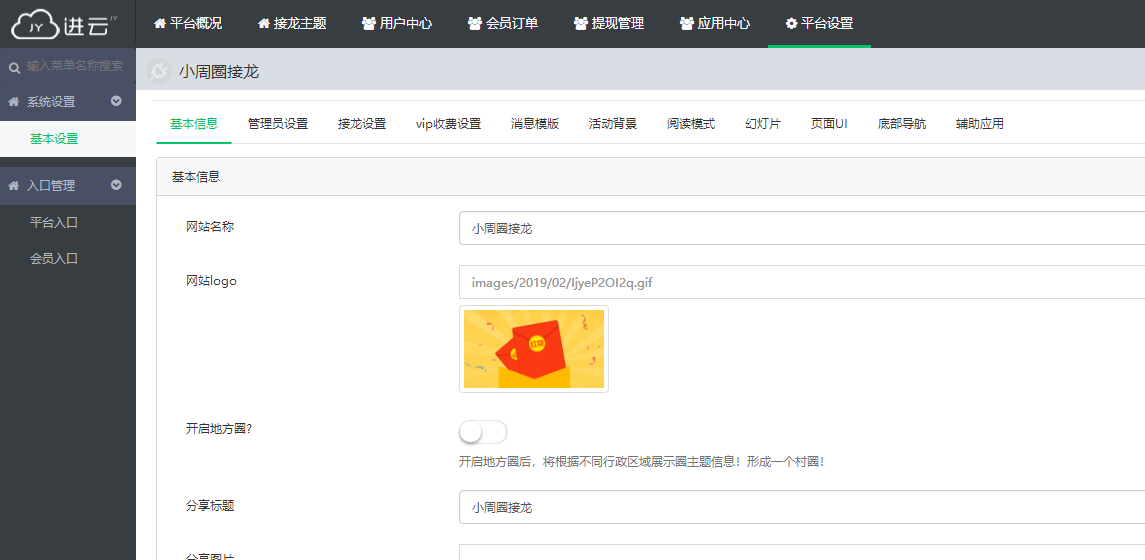Collapse the 系统设置 sidebar section
This screenshot has width=1145, height=560.
(x=116, y=101)
